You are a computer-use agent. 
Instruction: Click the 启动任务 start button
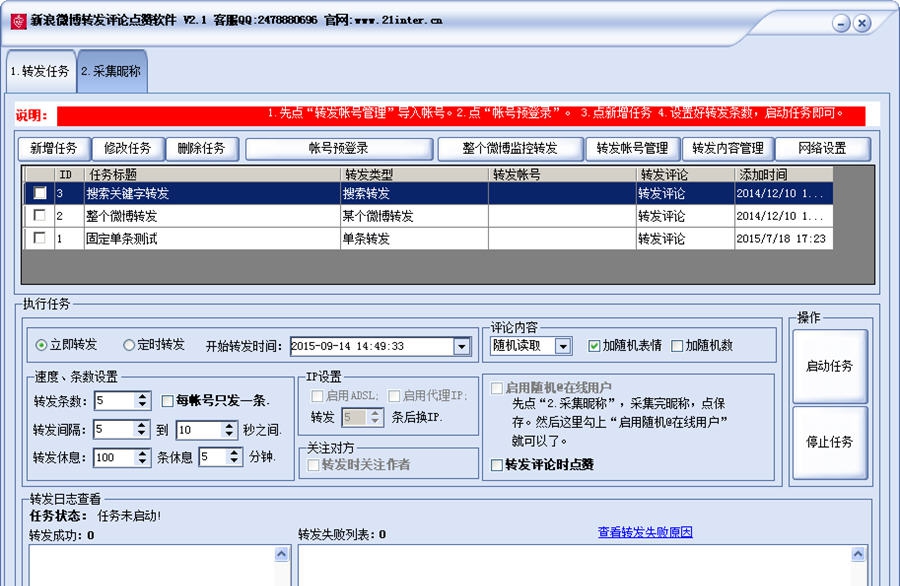831,366
